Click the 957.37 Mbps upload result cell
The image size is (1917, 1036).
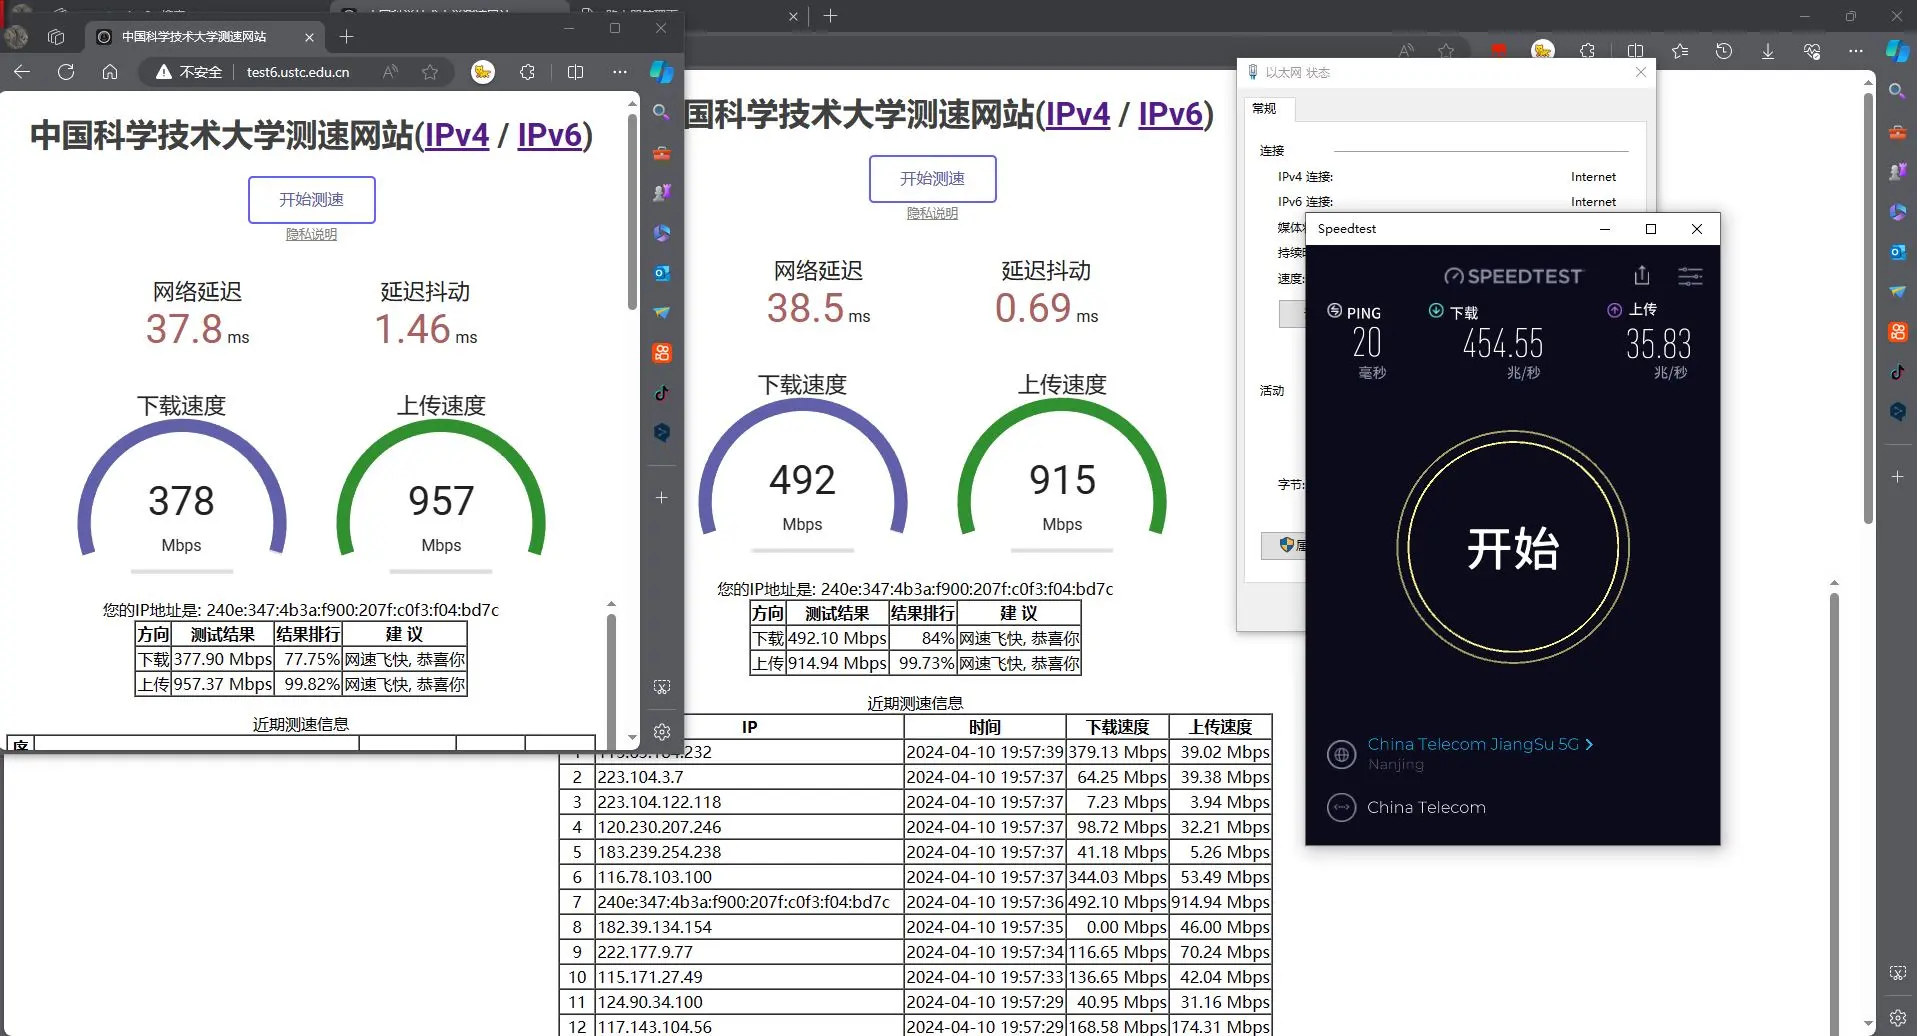point(223,684)
